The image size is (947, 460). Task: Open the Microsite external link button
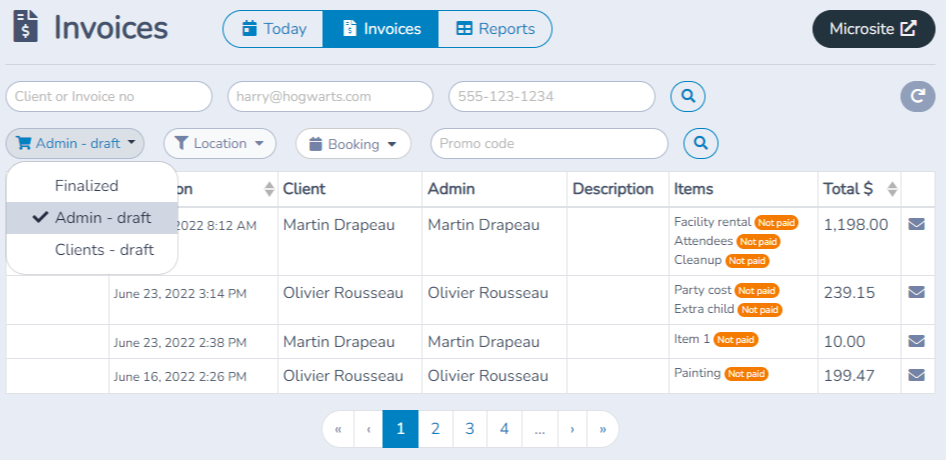[873, 28]
